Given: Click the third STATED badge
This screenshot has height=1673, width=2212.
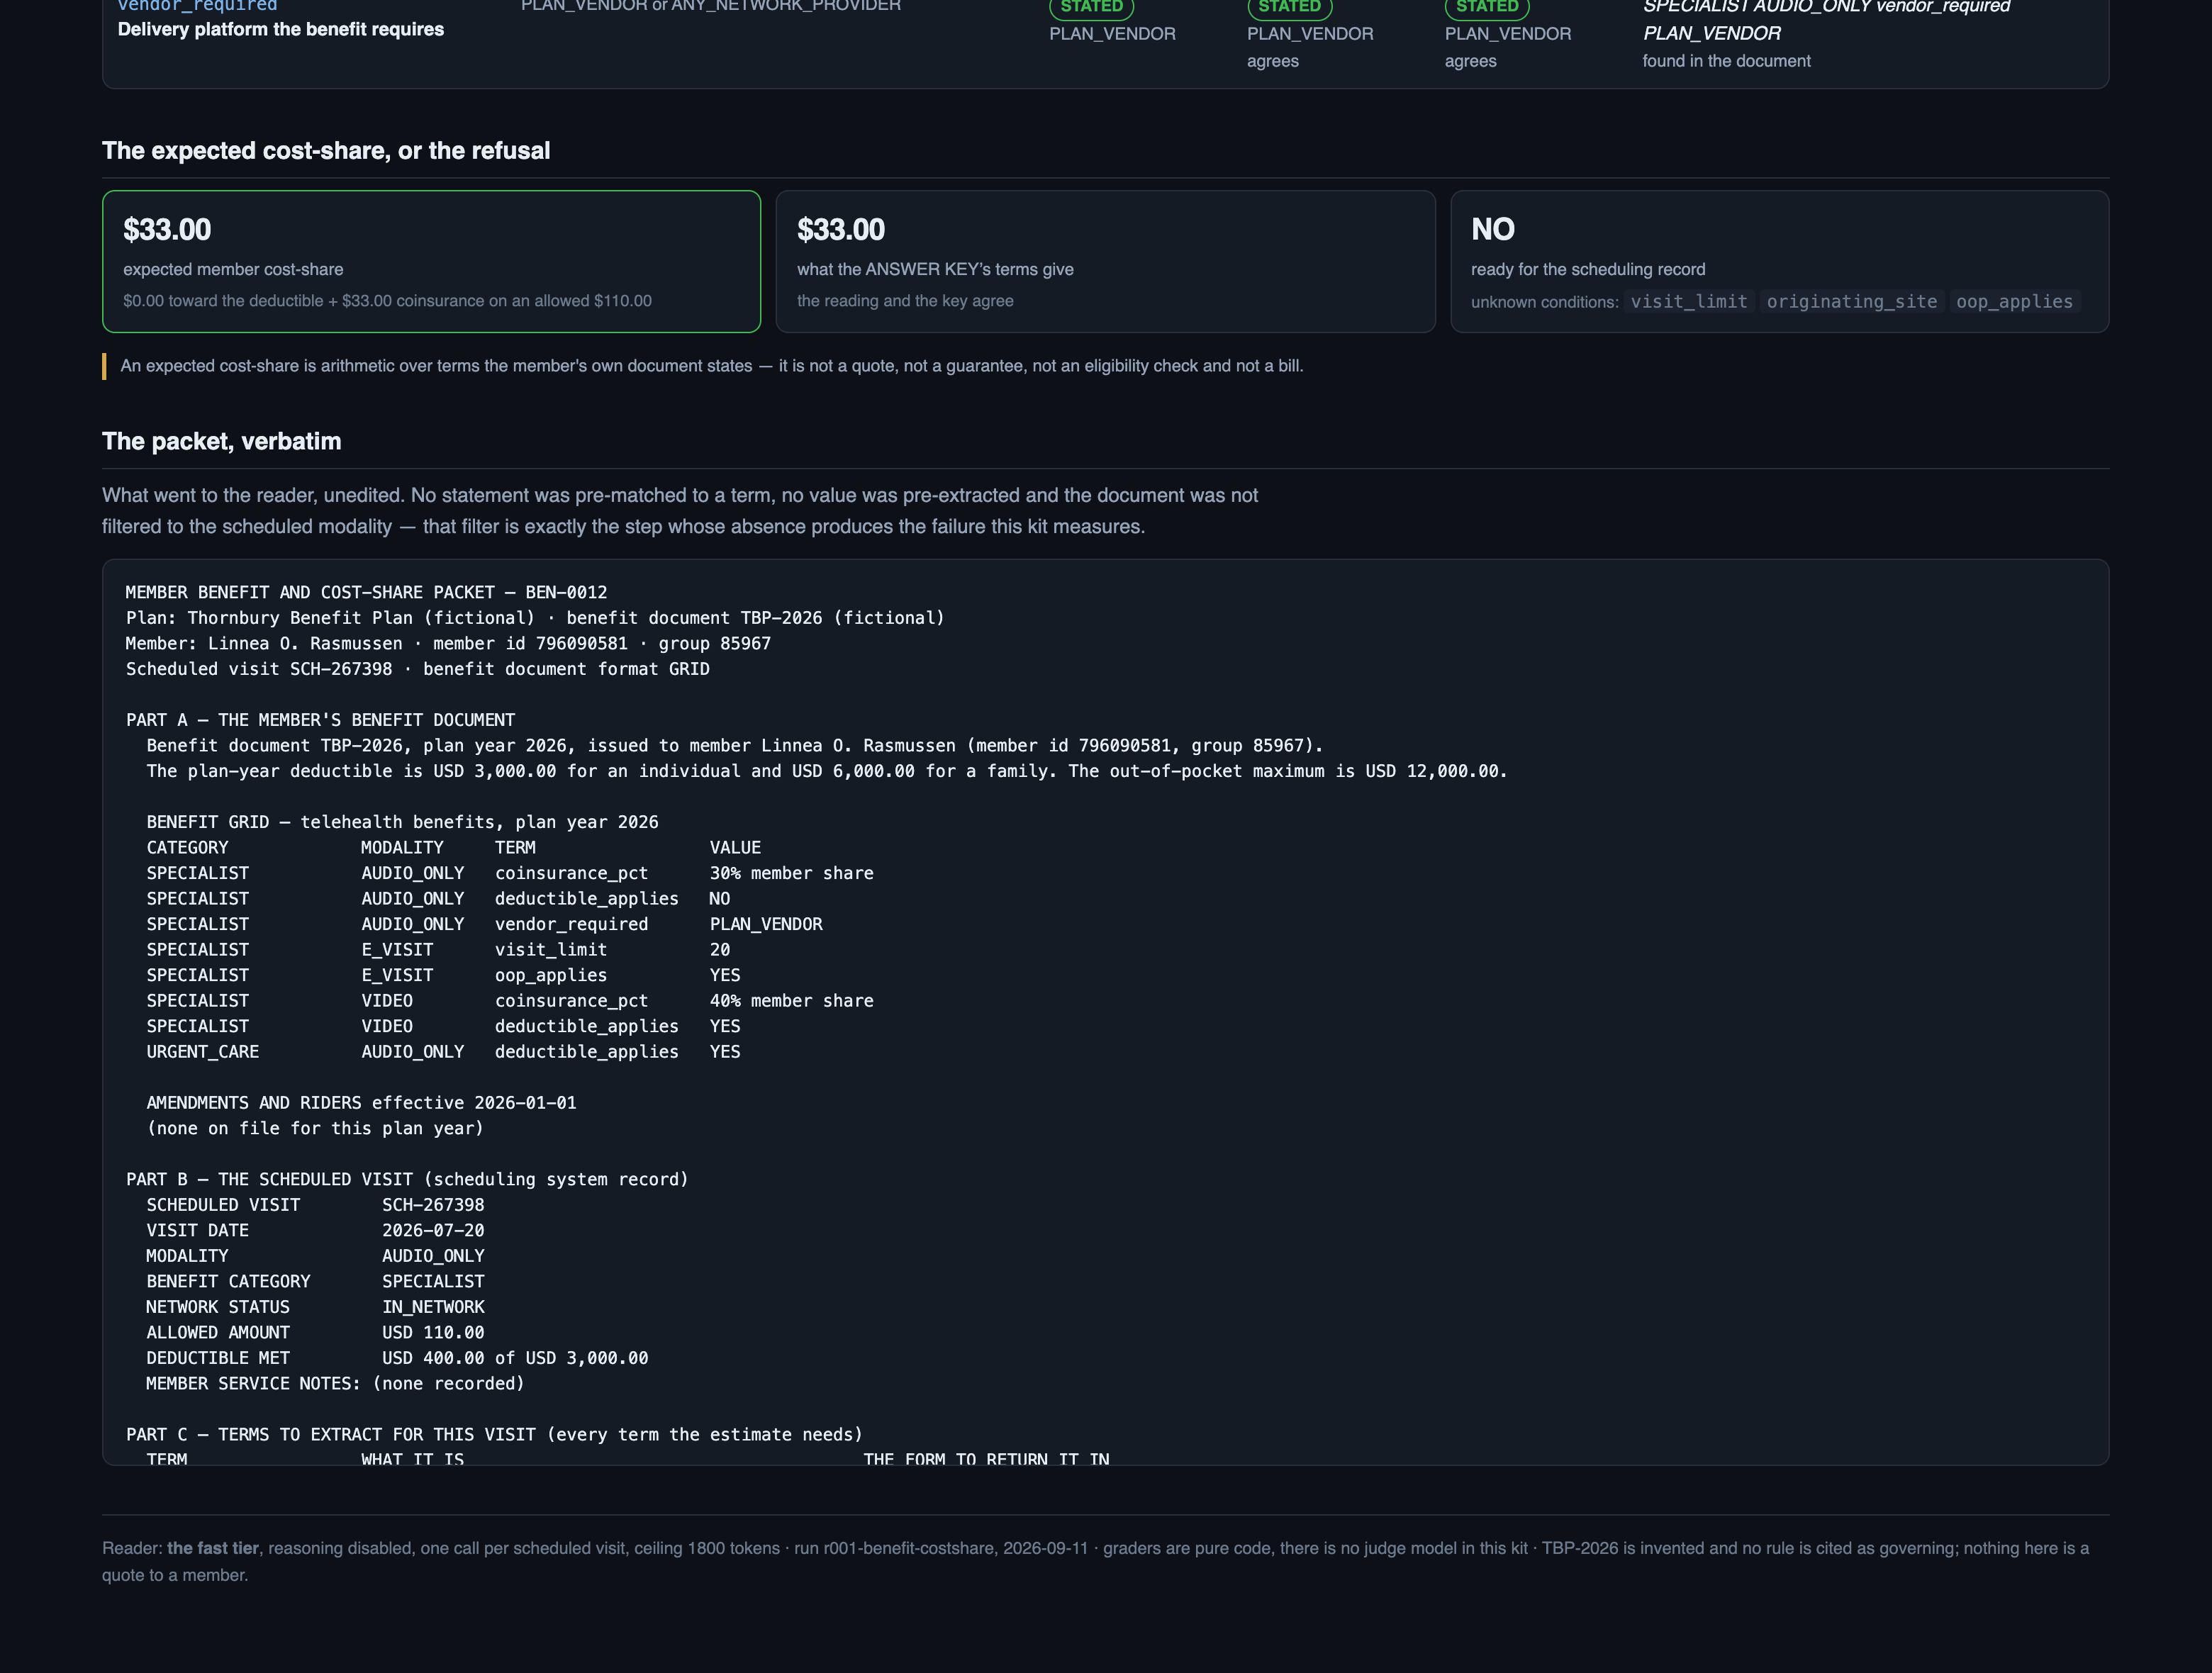Looking at the screenshot, I should click(1487, 7).
